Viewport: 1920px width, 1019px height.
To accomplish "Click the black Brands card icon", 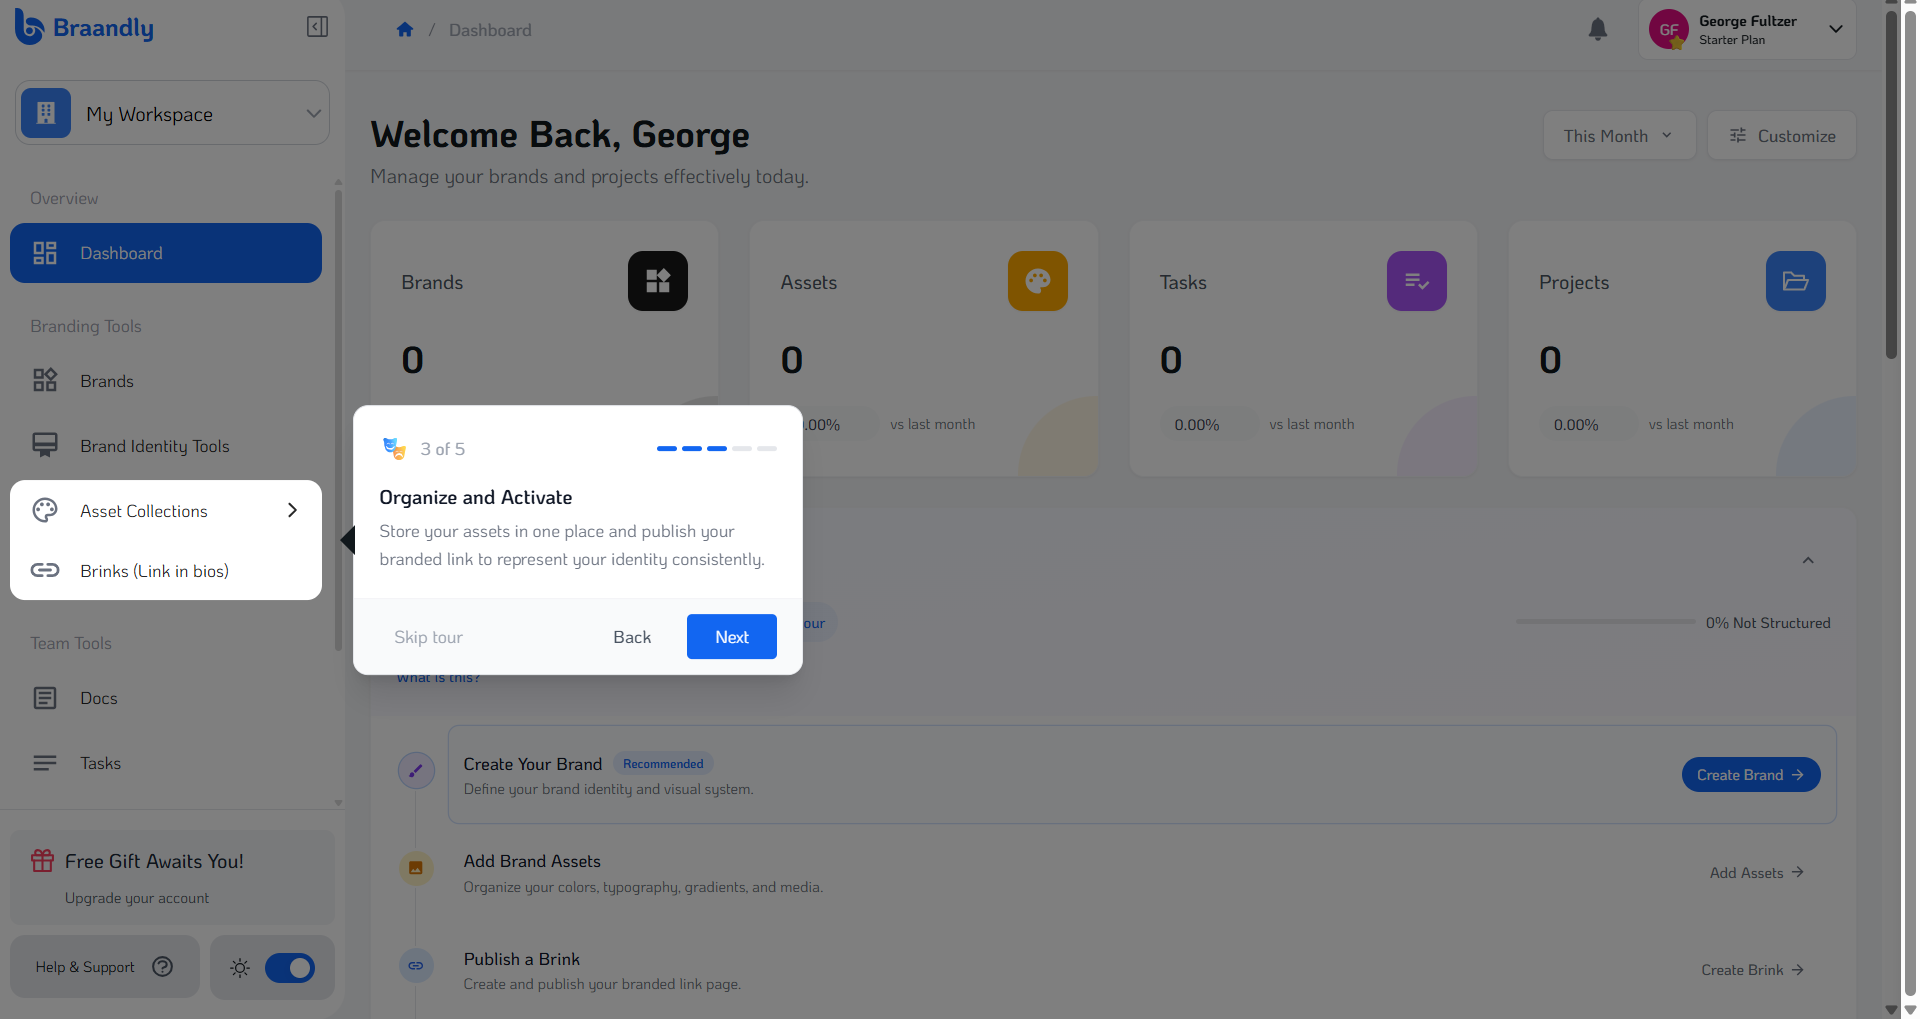I will [658, 281].
